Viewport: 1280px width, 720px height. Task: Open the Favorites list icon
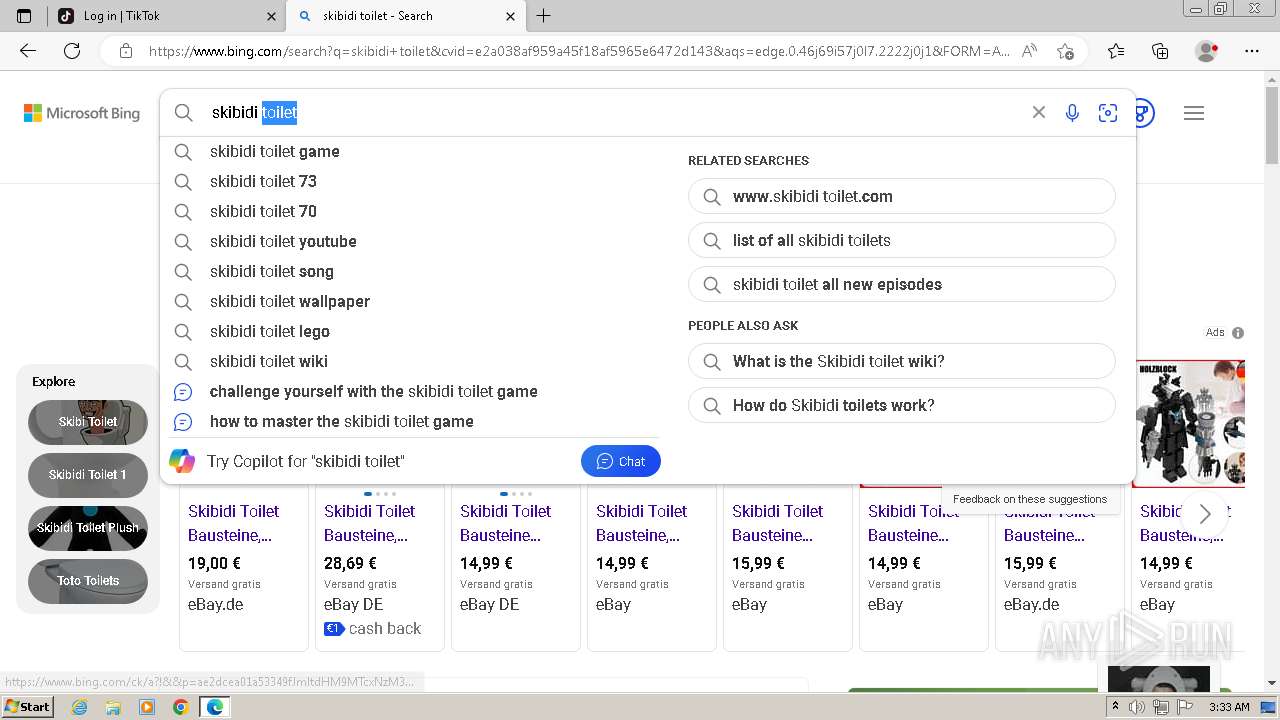[1116, 51]
